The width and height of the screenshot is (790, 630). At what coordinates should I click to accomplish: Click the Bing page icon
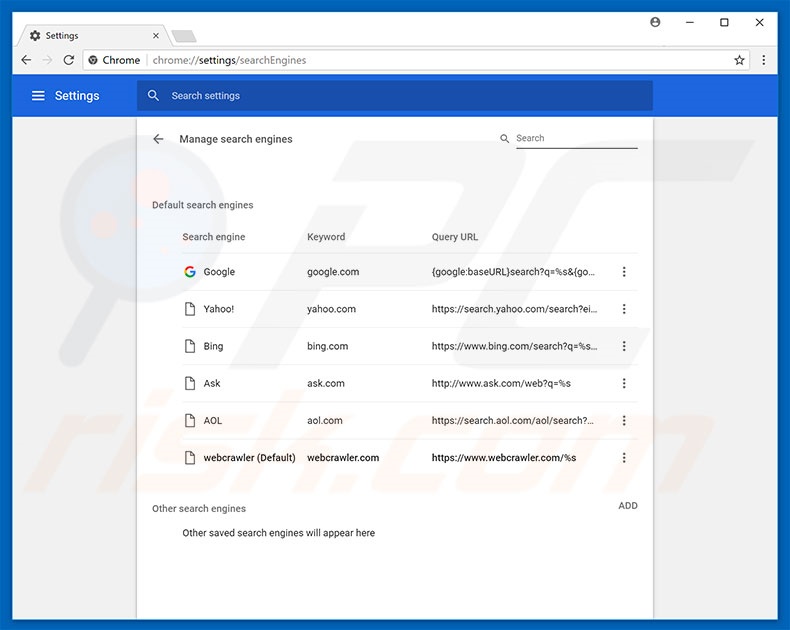[190, 346]
